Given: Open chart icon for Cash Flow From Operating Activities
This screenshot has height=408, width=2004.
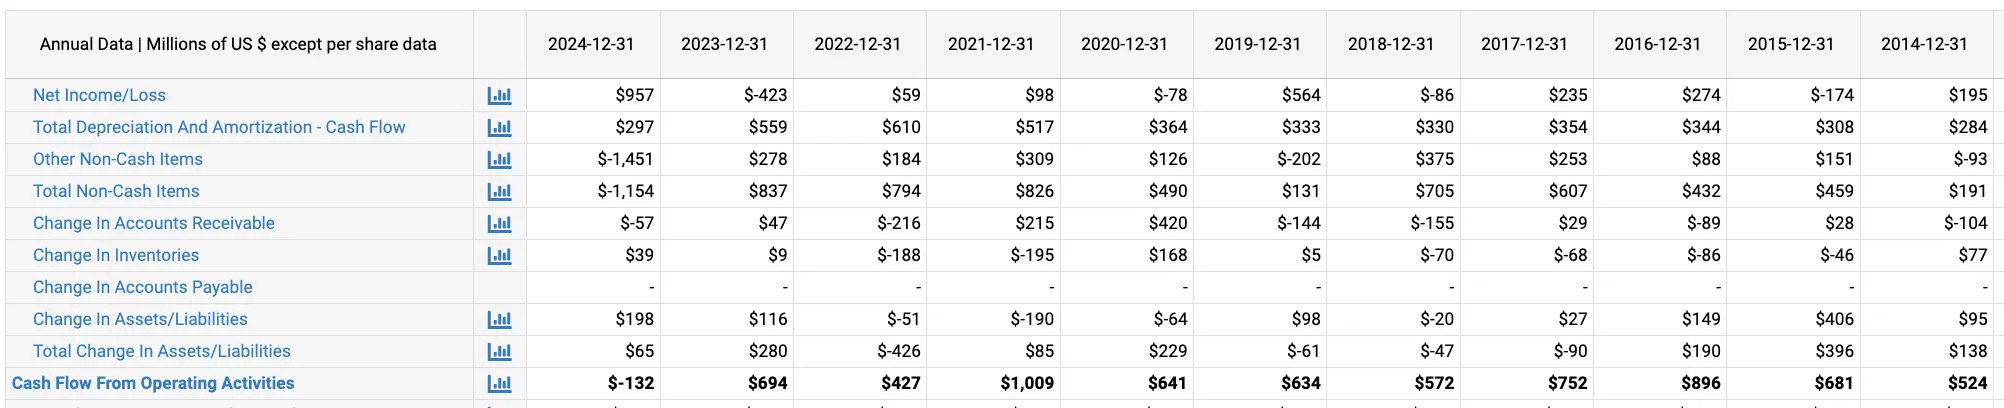Looking at the screenshot, I should [x=499, y=384].
